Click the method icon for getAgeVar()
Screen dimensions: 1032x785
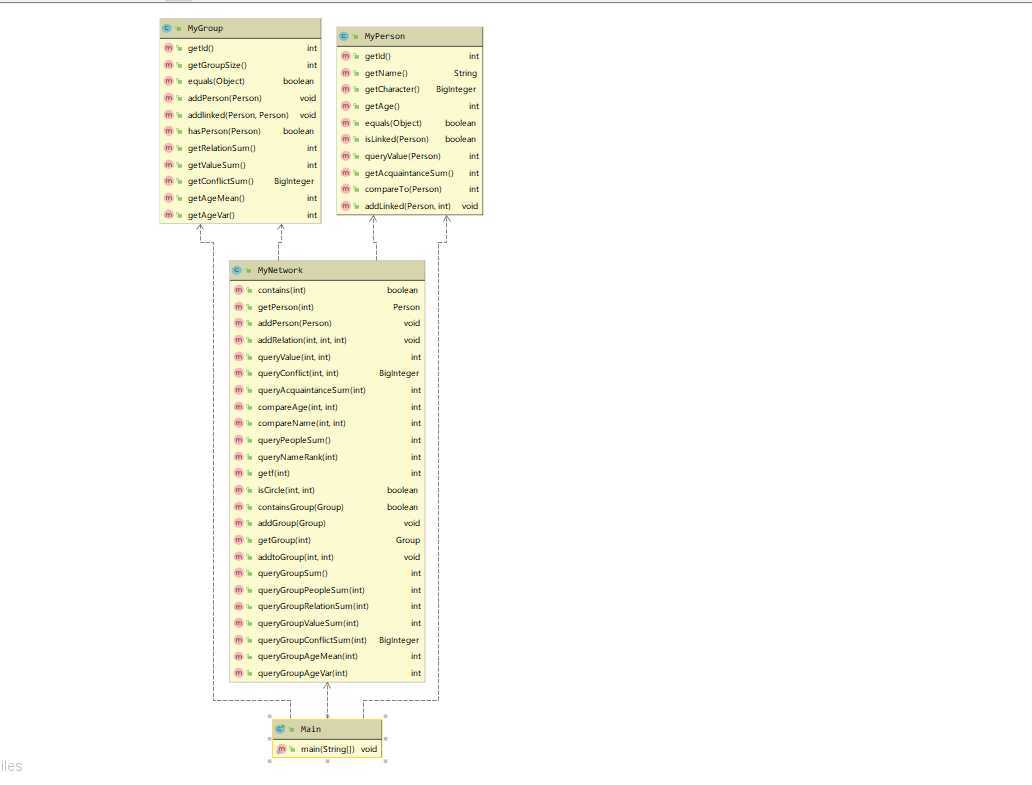tap(168, 215)
